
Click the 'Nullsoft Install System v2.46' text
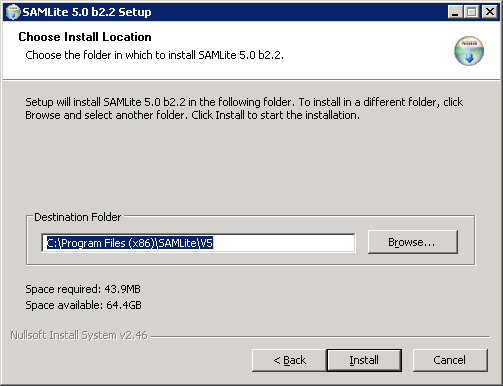pyautogui.click(x=79, y=335)
